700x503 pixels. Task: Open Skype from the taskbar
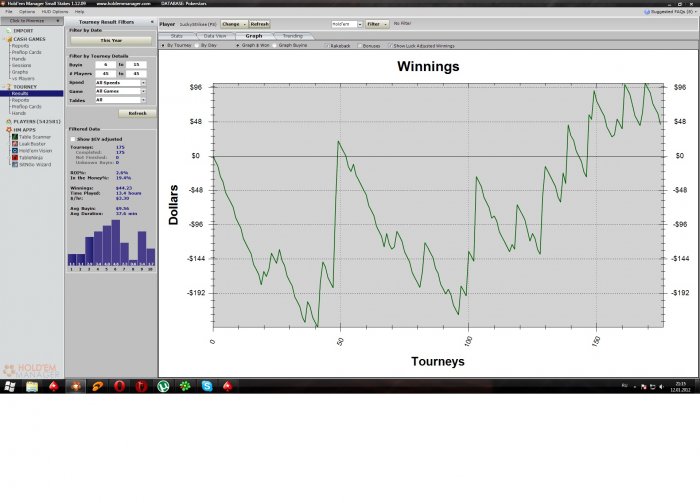(207, 386)
